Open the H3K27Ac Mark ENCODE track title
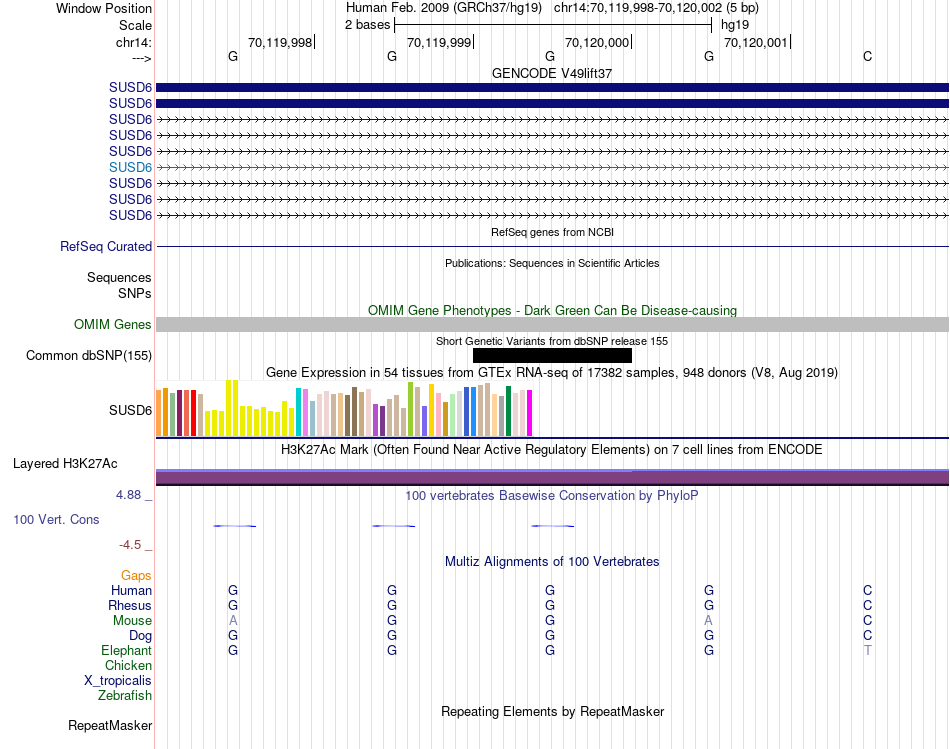The image size is (950, 749). [x=552, y=450]
